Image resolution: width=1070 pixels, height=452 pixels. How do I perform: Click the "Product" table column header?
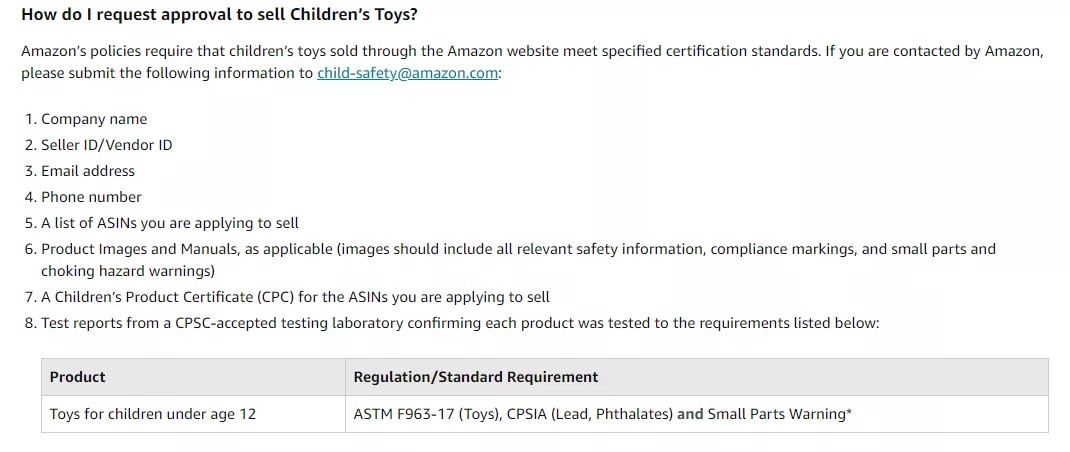[78, 377]
